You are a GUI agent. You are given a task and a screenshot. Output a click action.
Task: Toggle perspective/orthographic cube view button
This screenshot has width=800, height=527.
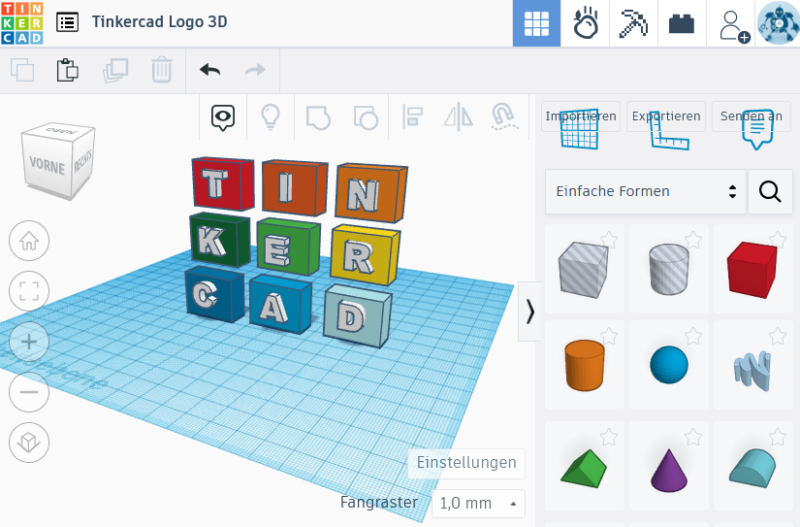[29, 442]
